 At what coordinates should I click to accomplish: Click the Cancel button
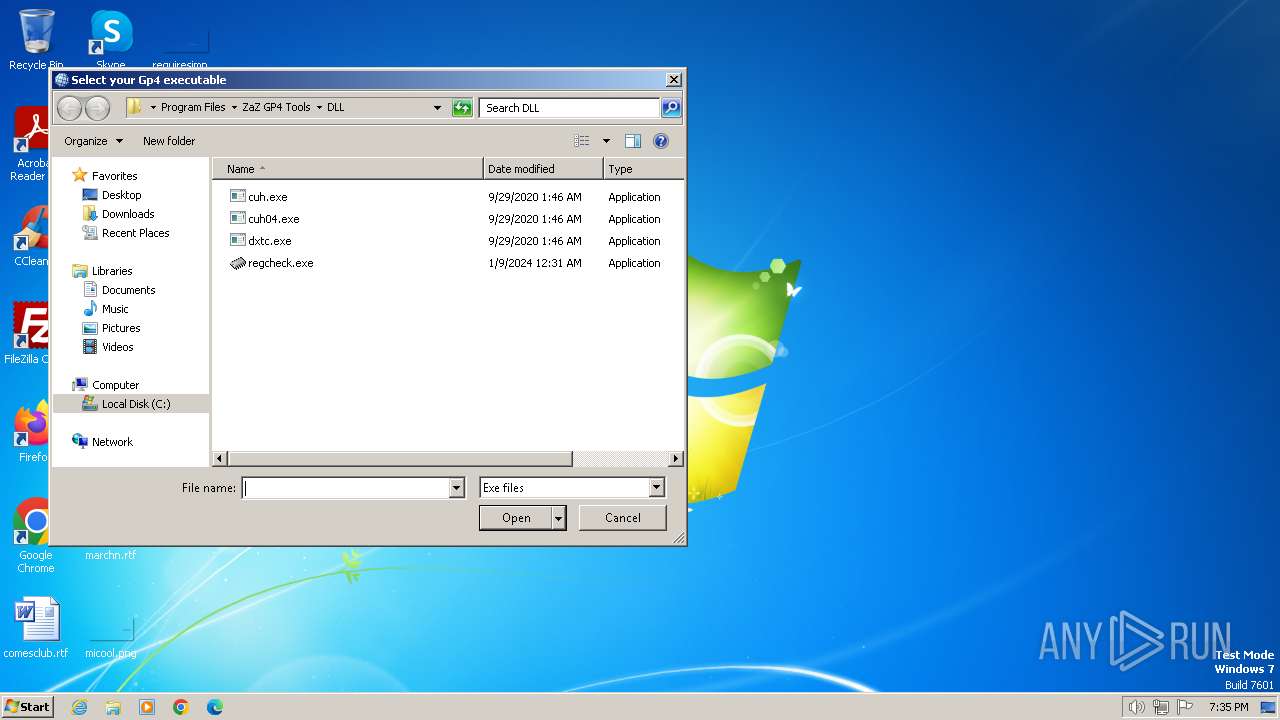(623, 518)
